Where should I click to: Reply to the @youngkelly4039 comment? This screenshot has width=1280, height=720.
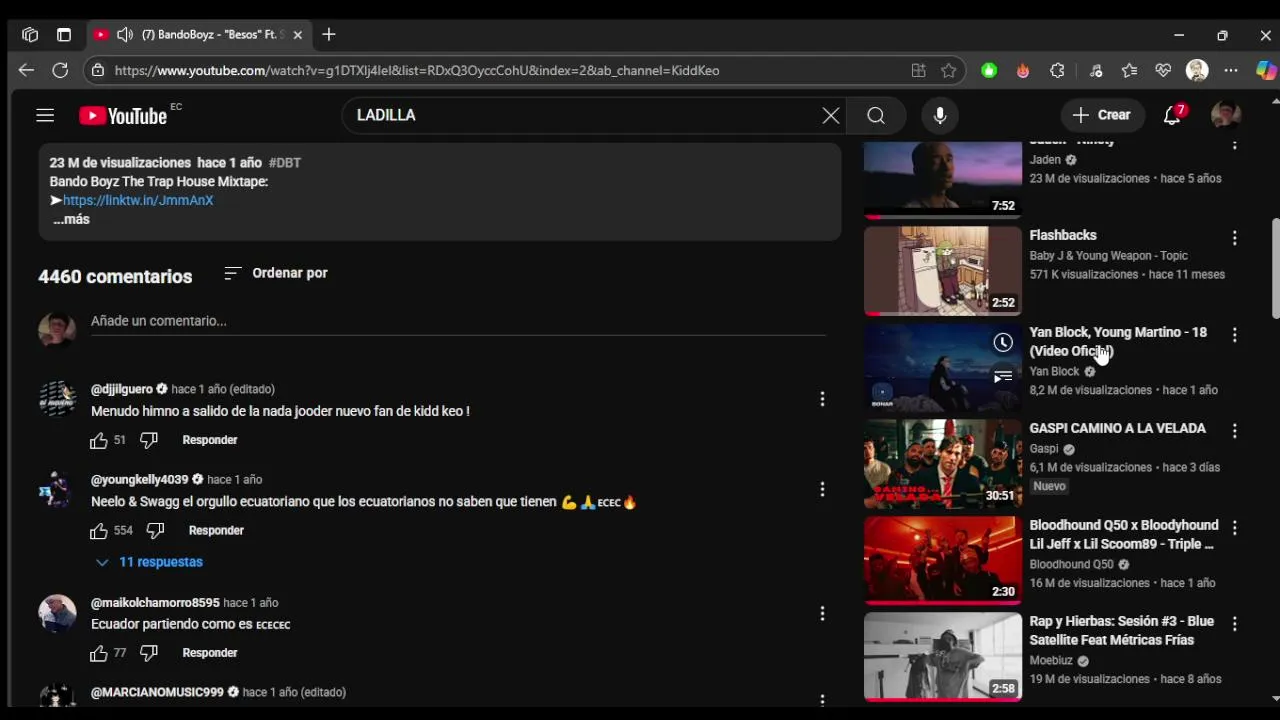[x=216, y=530]
